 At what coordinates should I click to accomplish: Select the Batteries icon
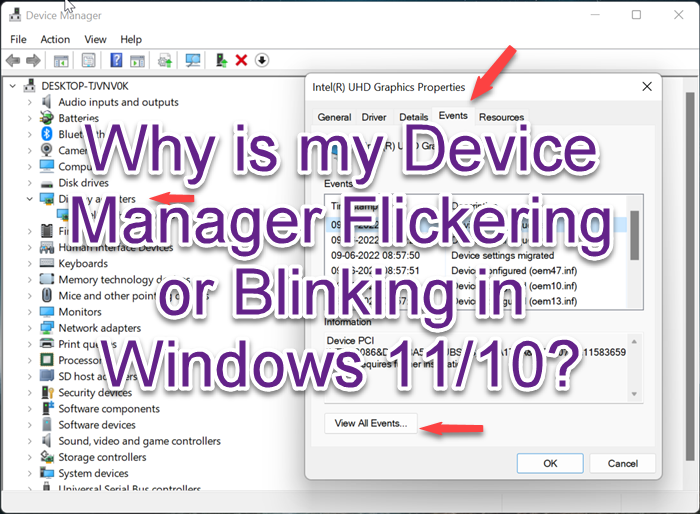[46, 118]
